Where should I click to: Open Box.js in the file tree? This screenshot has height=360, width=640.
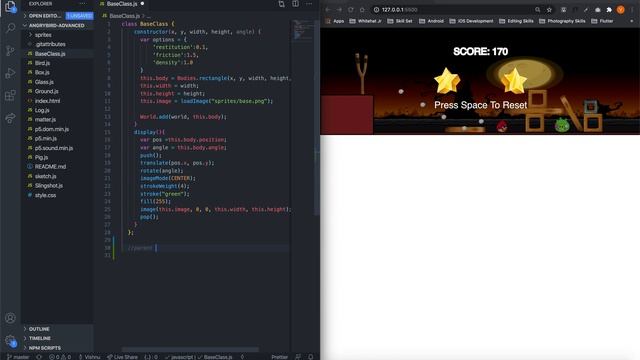point(42,73)
